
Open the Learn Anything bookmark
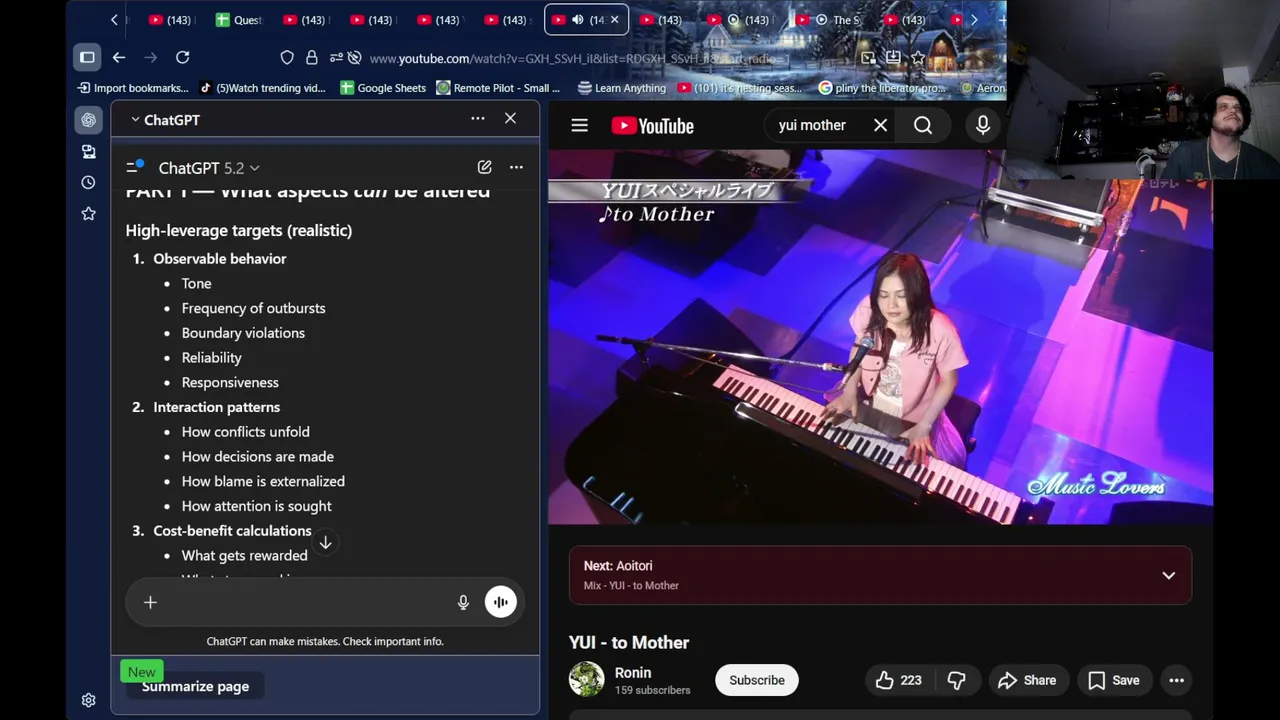(x=621, y=88)
